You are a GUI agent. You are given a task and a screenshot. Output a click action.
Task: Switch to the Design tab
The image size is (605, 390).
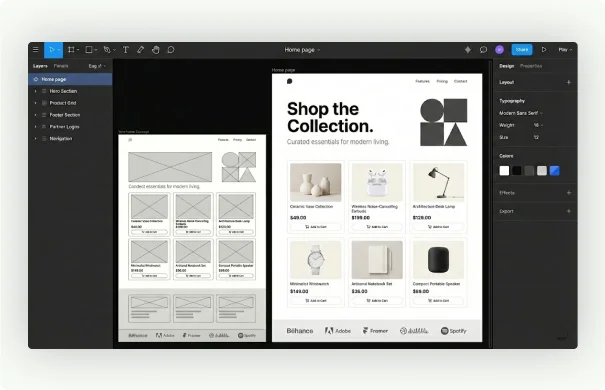507,66
